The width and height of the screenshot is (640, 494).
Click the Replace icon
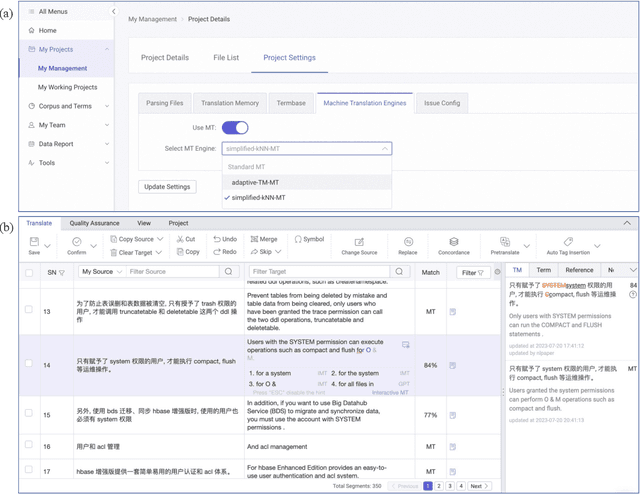[x=408, y=242]
